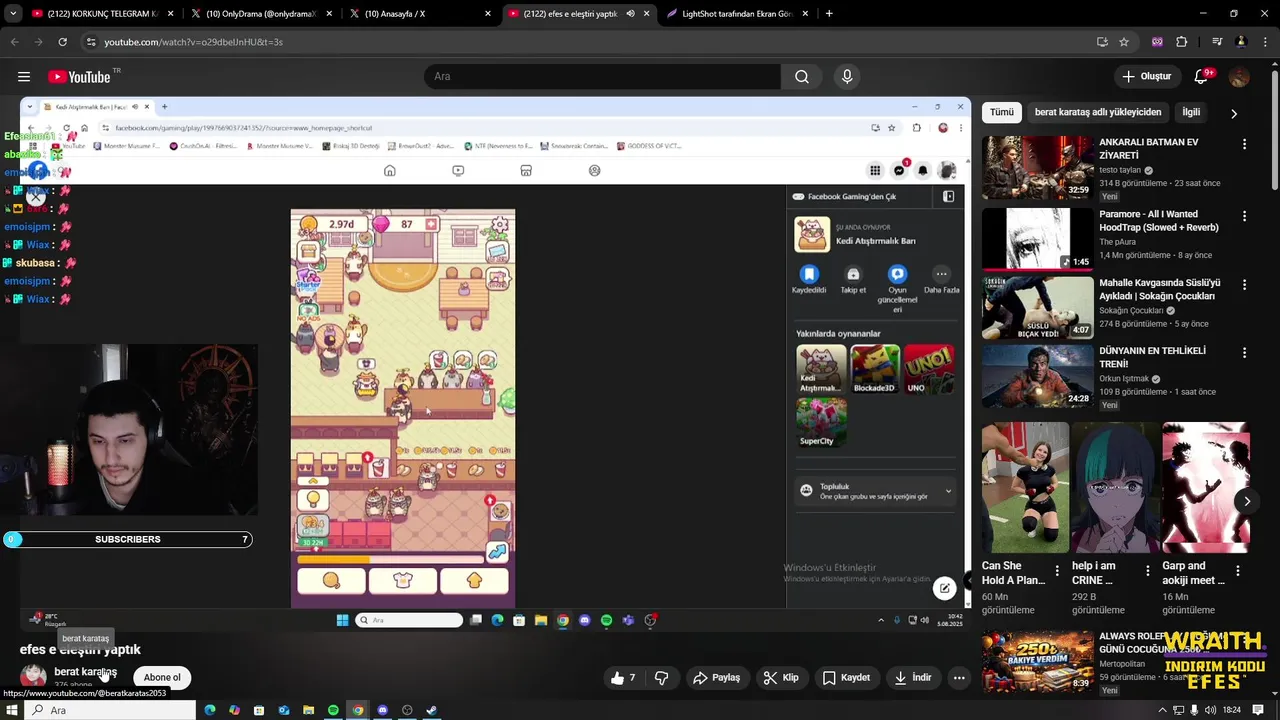This screenshot has width=1280, height=720.
Task: Reload the page
Action: (x=62, y=42)
